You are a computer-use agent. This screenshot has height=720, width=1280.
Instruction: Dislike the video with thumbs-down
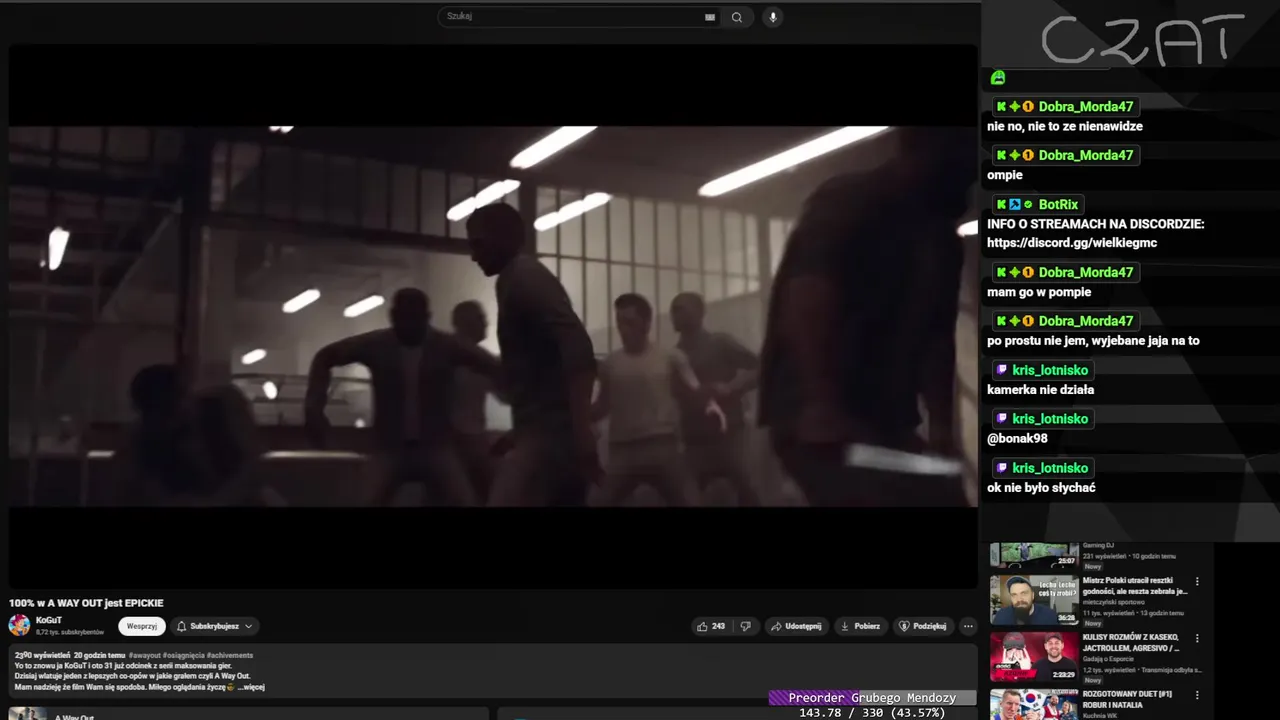[x=745, y=626]
